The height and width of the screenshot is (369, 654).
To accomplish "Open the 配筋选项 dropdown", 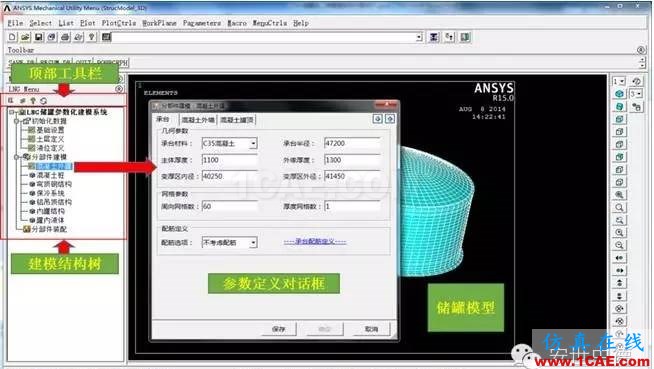I will [253, 243].
